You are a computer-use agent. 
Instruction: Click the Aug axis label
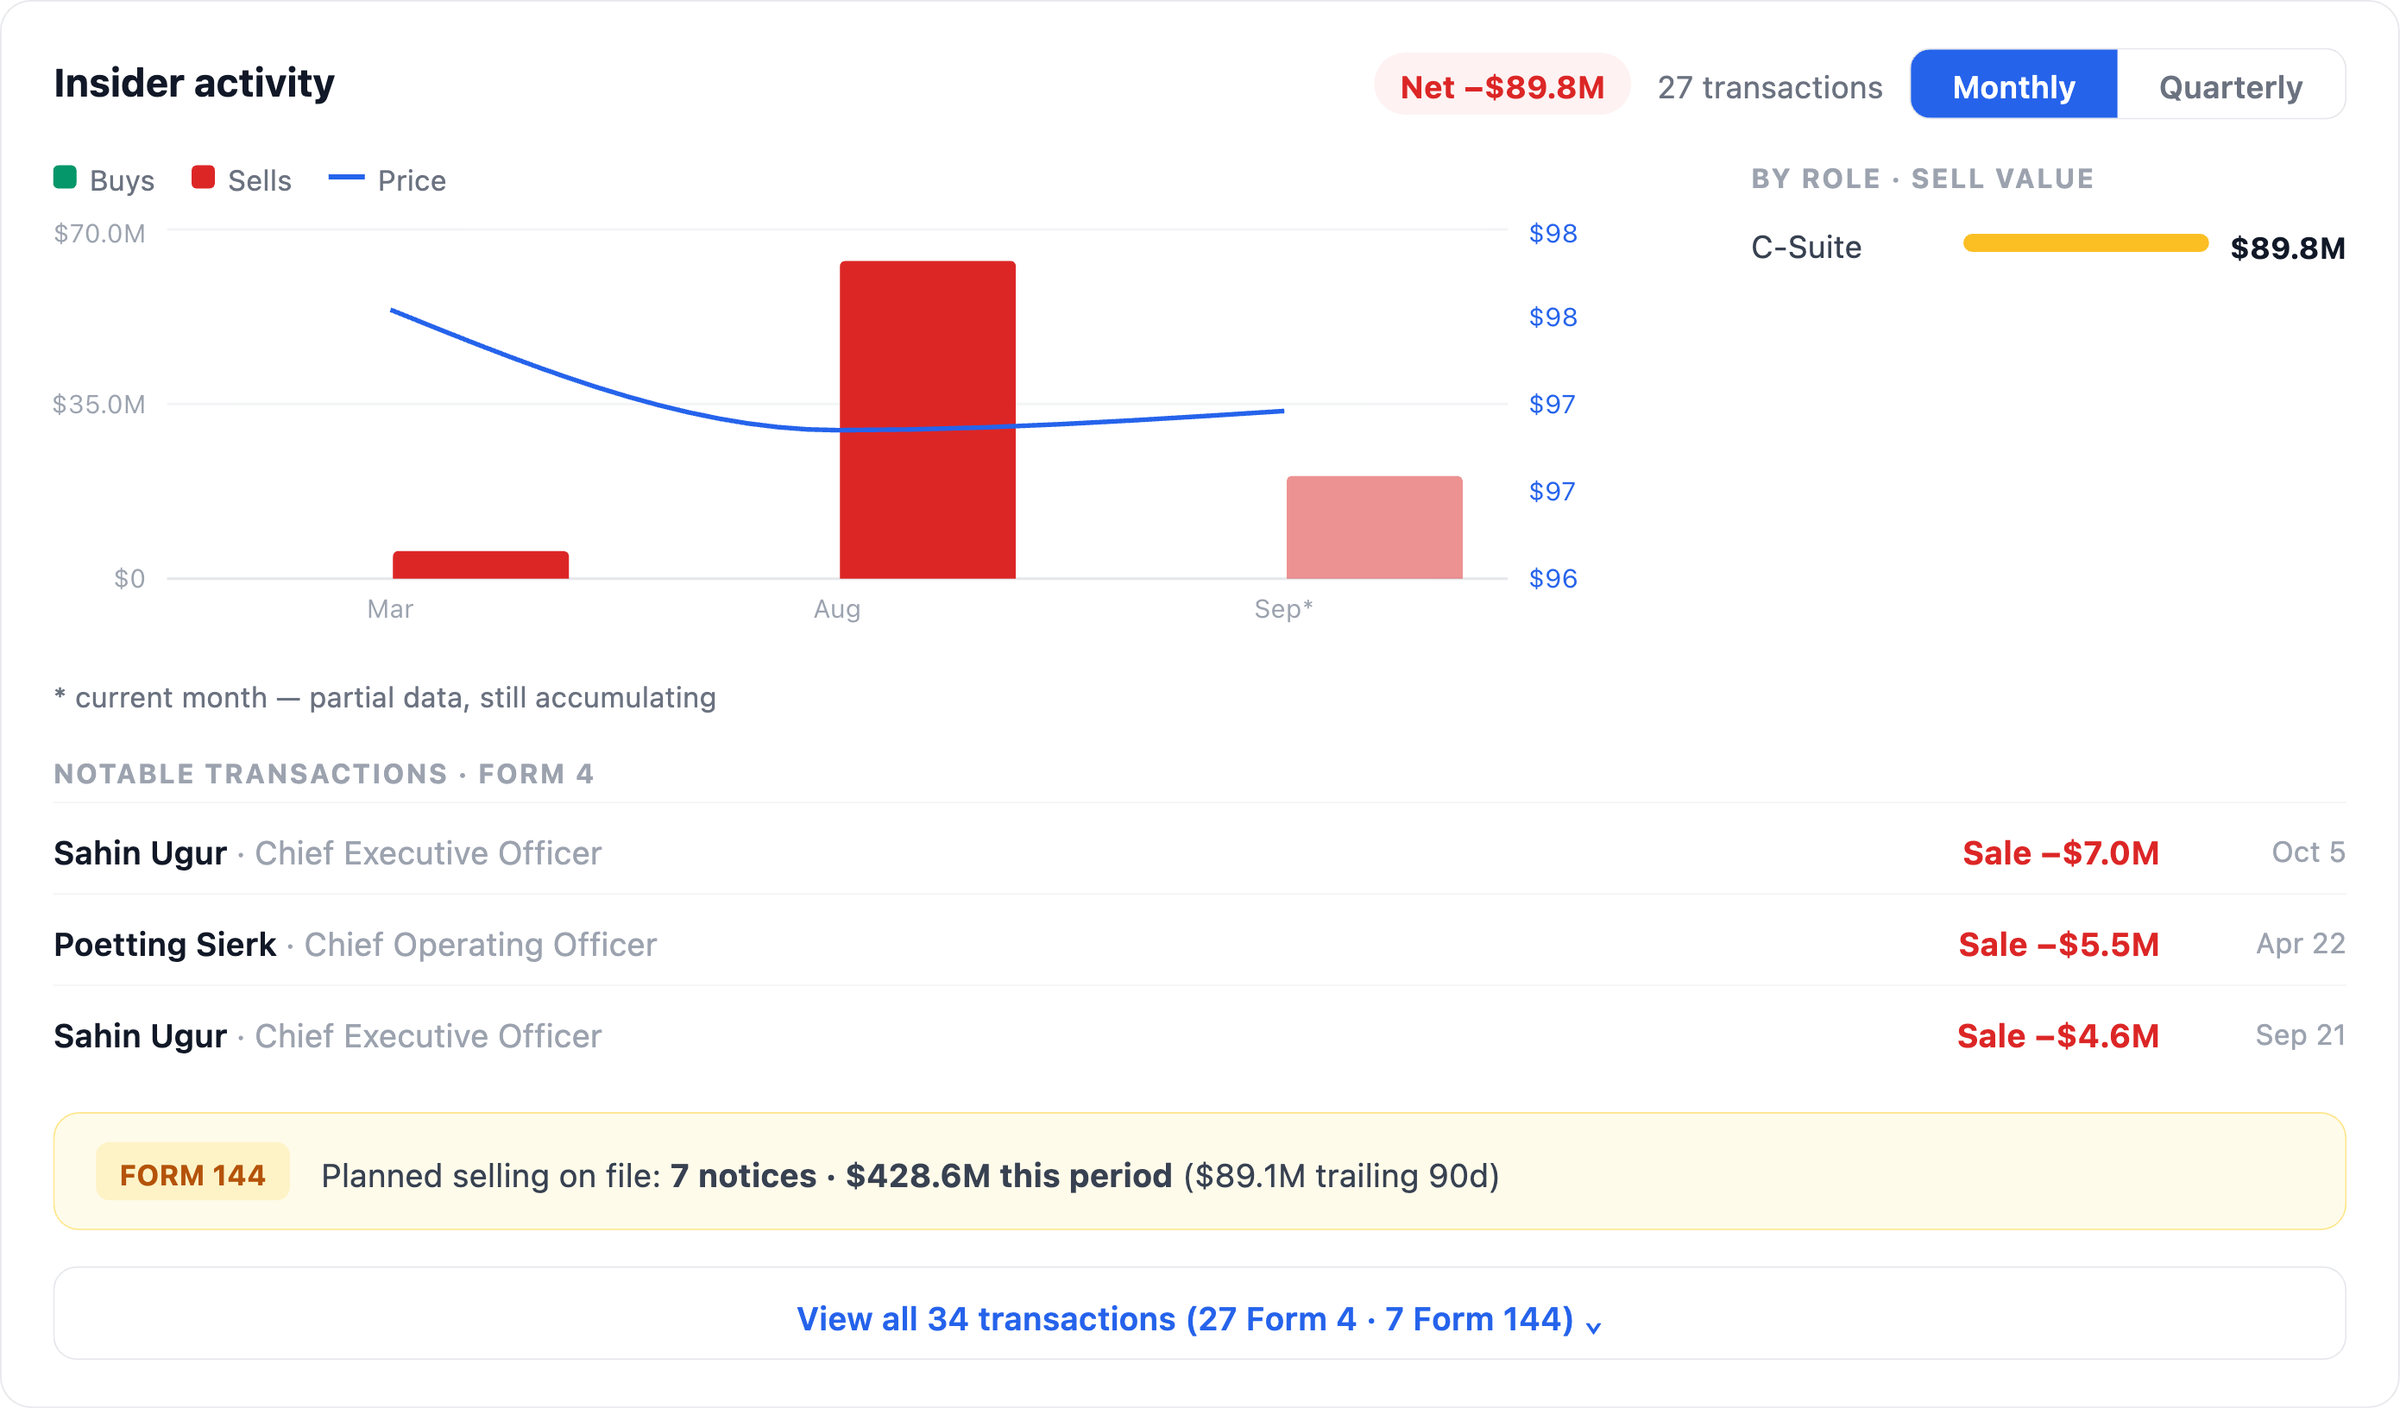837,609
